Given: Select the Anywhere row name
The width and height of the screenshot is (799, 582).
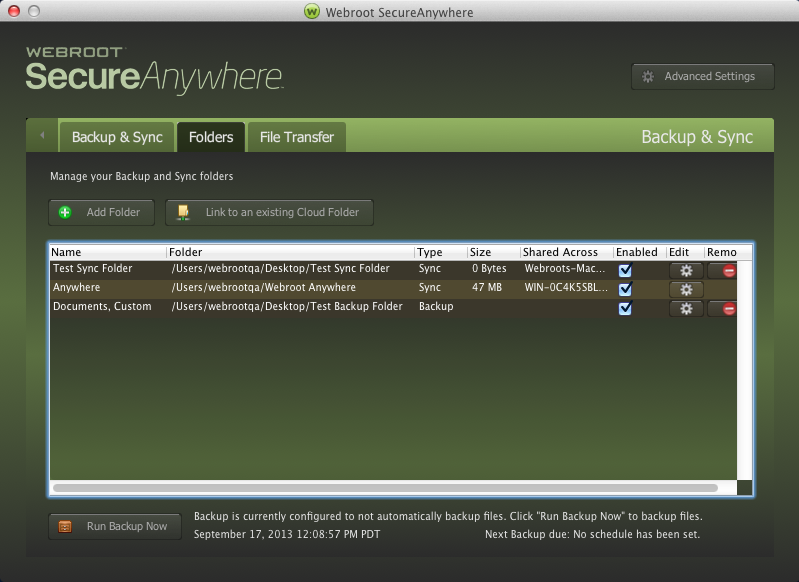Looking at the screenshot, I should [76, 287].
